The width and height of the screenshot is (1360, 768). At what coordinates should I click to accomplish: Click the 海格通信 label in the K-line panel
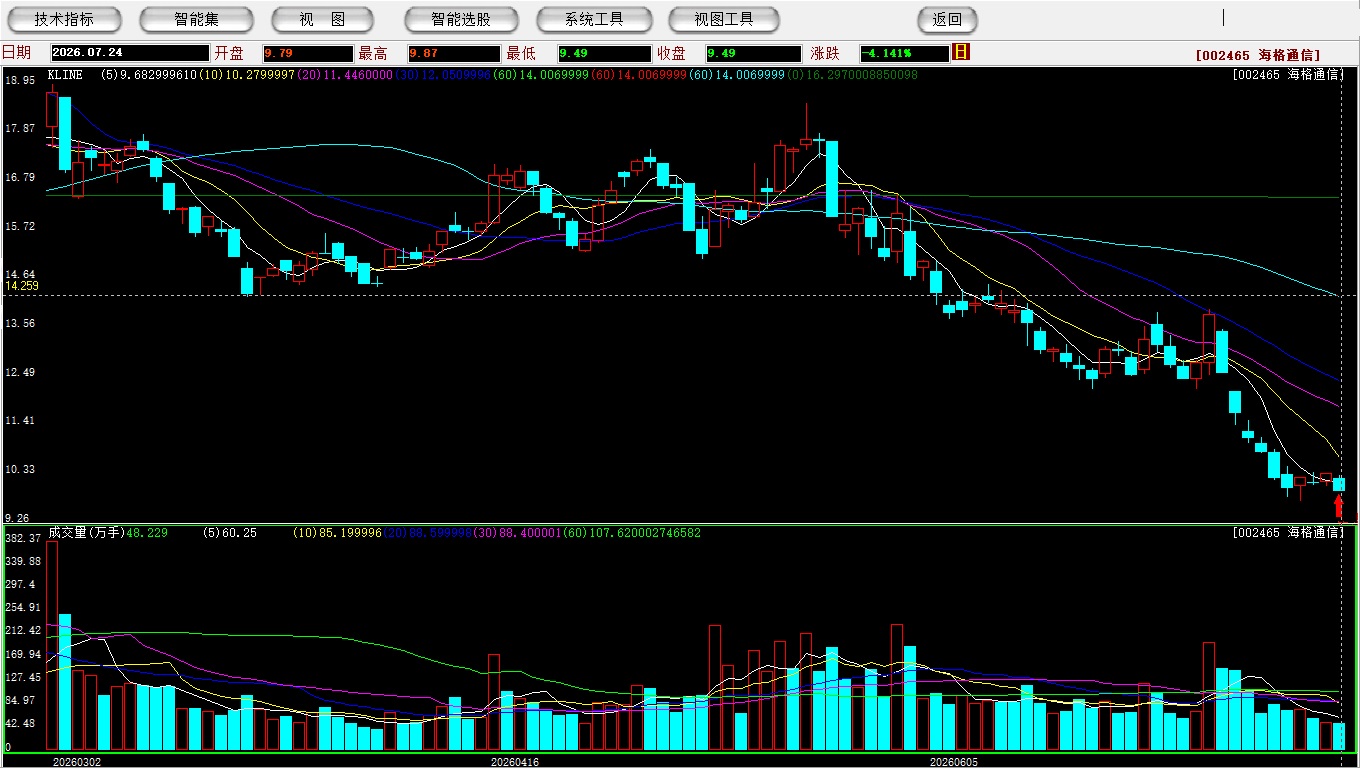point(1314,75)
